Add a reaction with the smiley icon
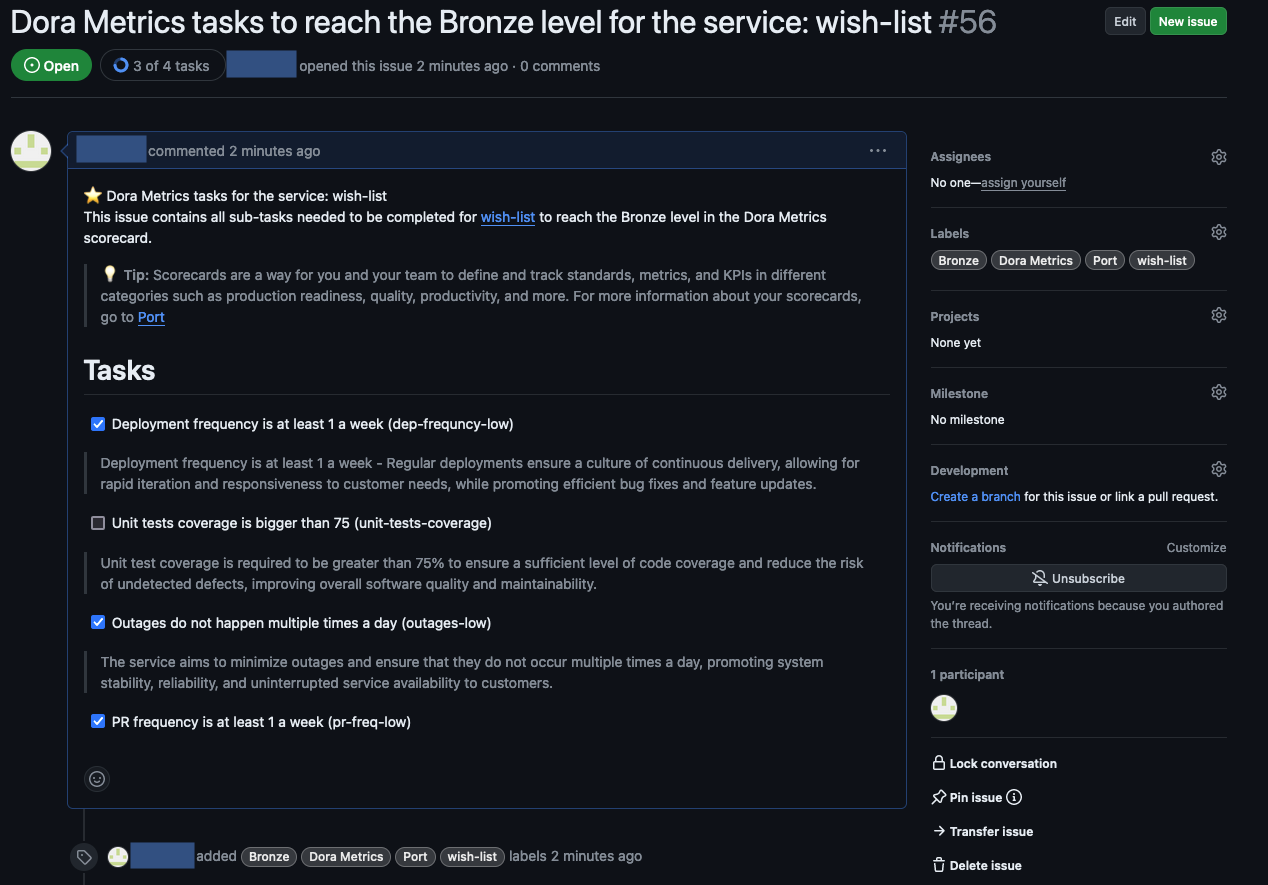The width and height of the screenshot is (1268, 885). tap(97, 778)
